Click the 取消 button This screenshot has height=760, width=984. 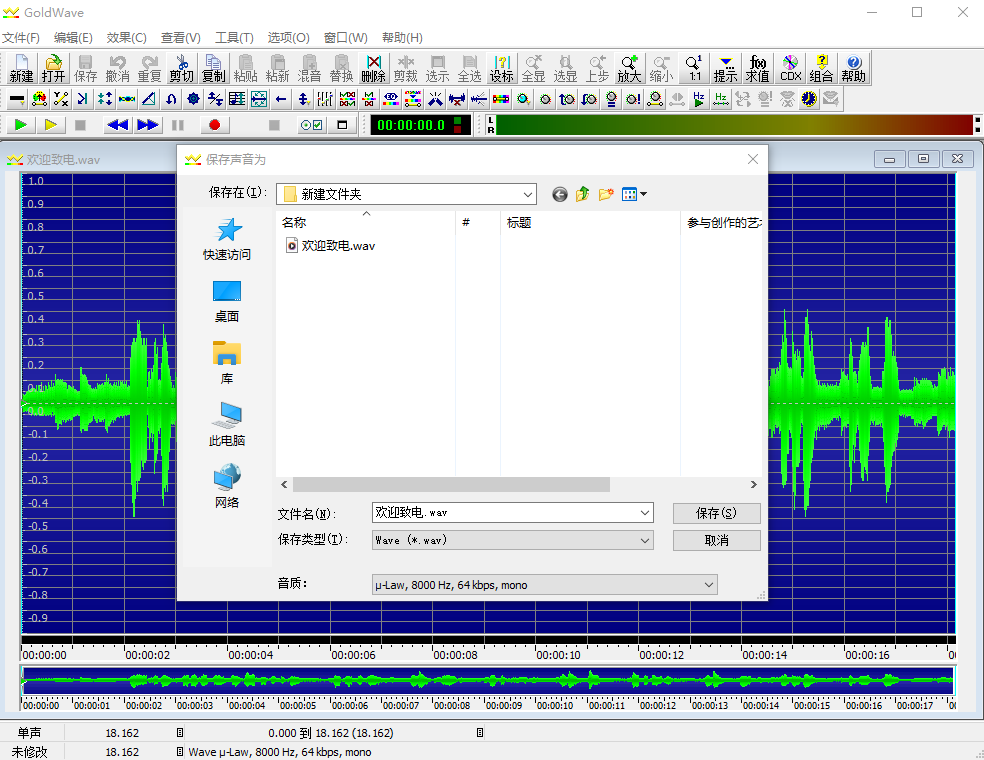tap(716, 540)
